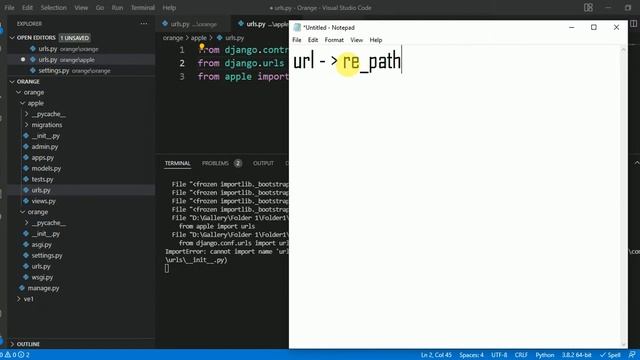Open Notepad Format menu
The image size is (640, 360).
(x=334, y=40)
